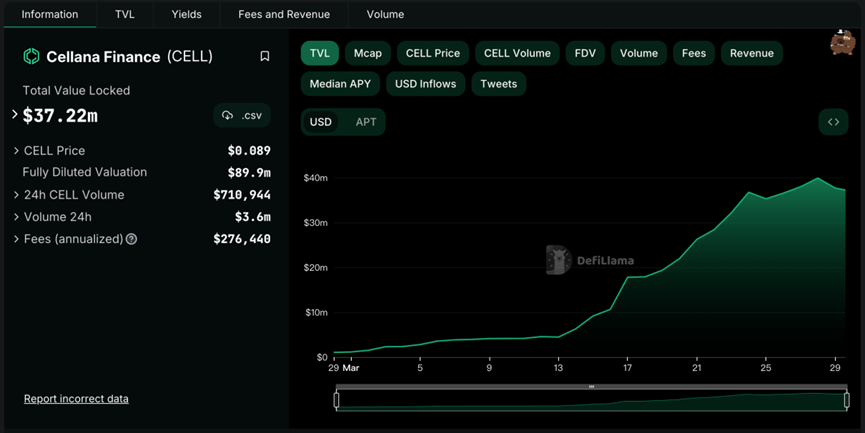Click the Cellana Finance logo icon
Viewport: 865px width, 433px height.
tap(31, 56)
